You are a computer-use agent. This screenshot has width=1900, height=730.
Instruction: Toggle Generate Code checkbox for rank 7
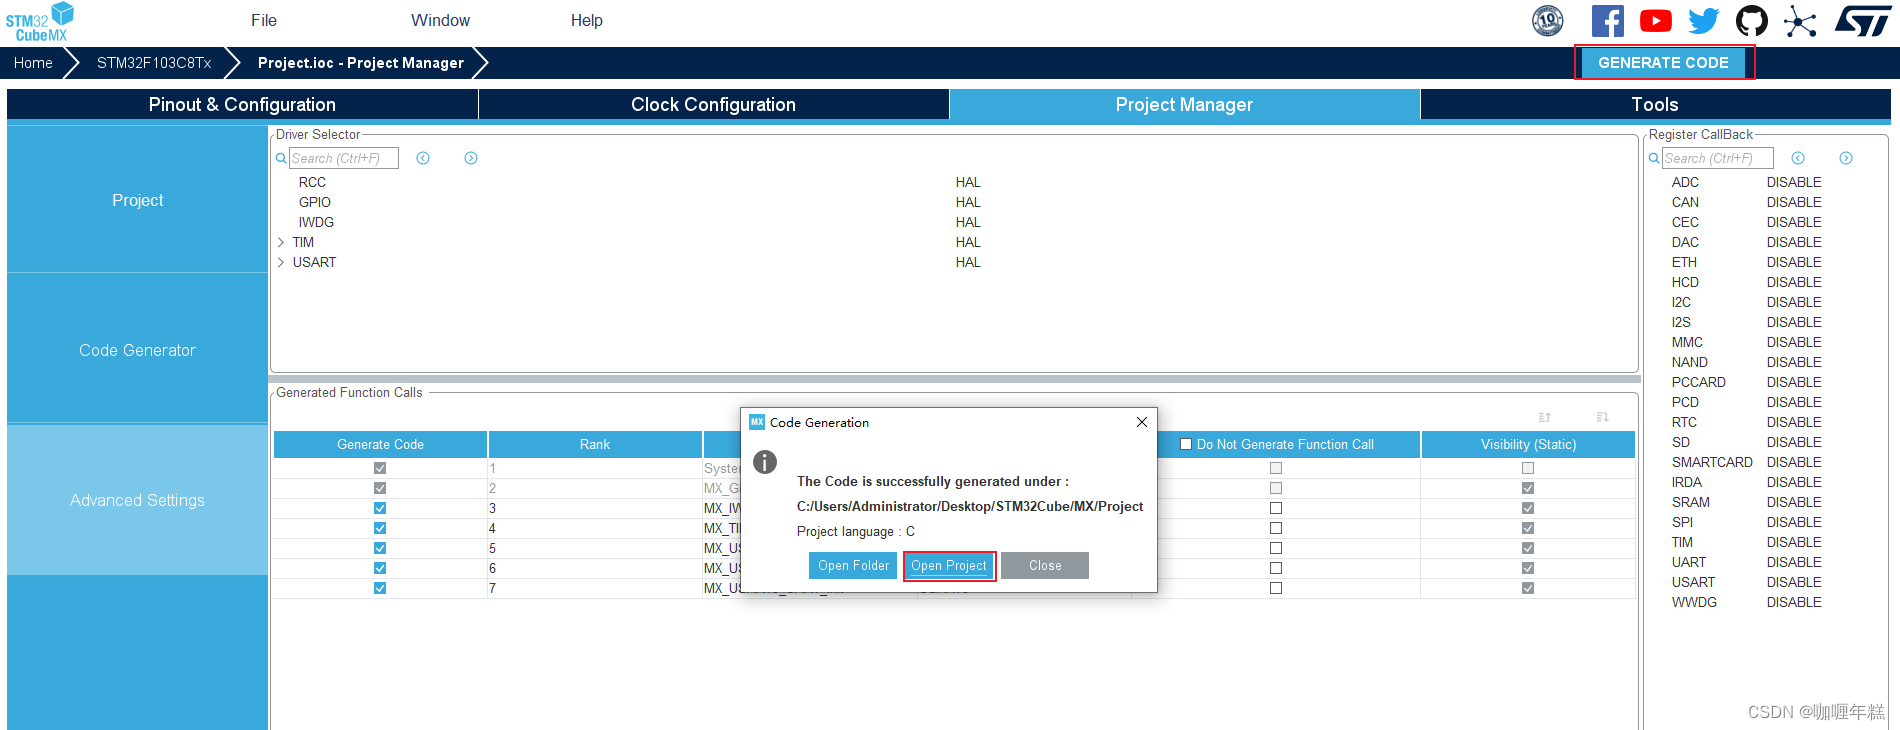(x=380, y=588)
